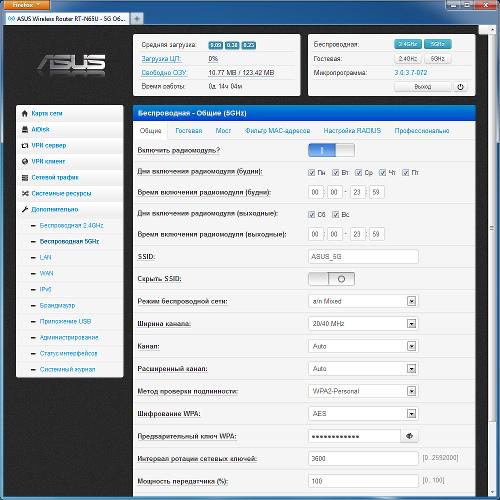Screen dimensions: 500x500
Task: Open the network map home icon
Action: click(24, 113)
